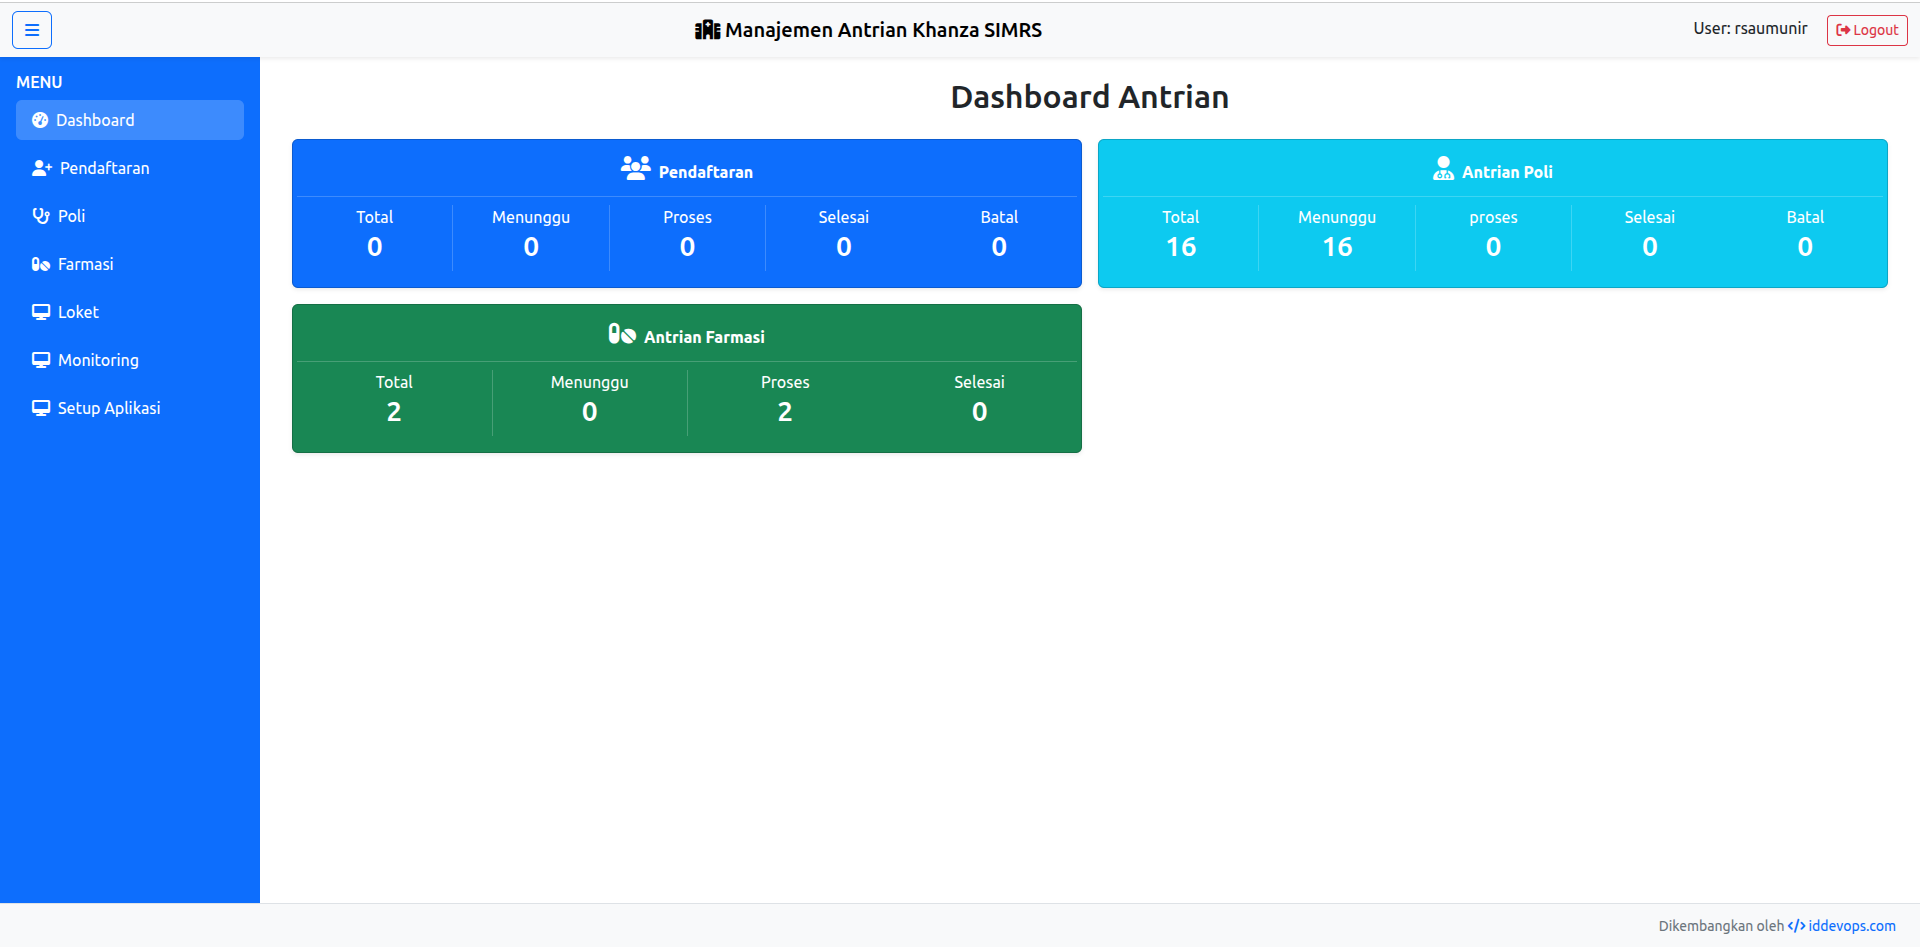
Task: Click the Pendaftaran Batal count
Action: [x=999, y=247]
